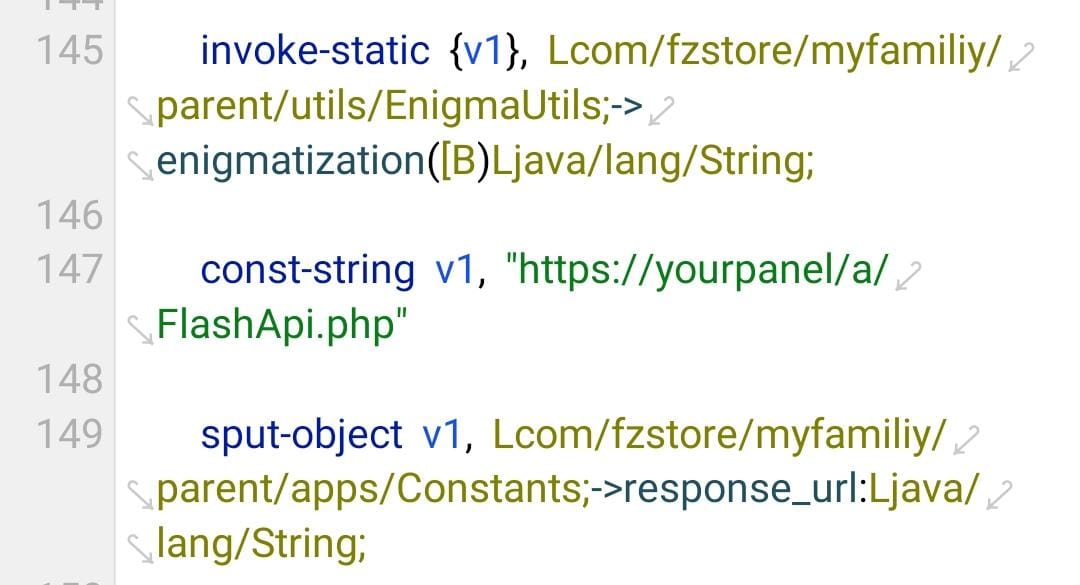Click the continuation arrow before "lang/String;" on last row
The image size is (1080, 585).
[x=140, y=544]
